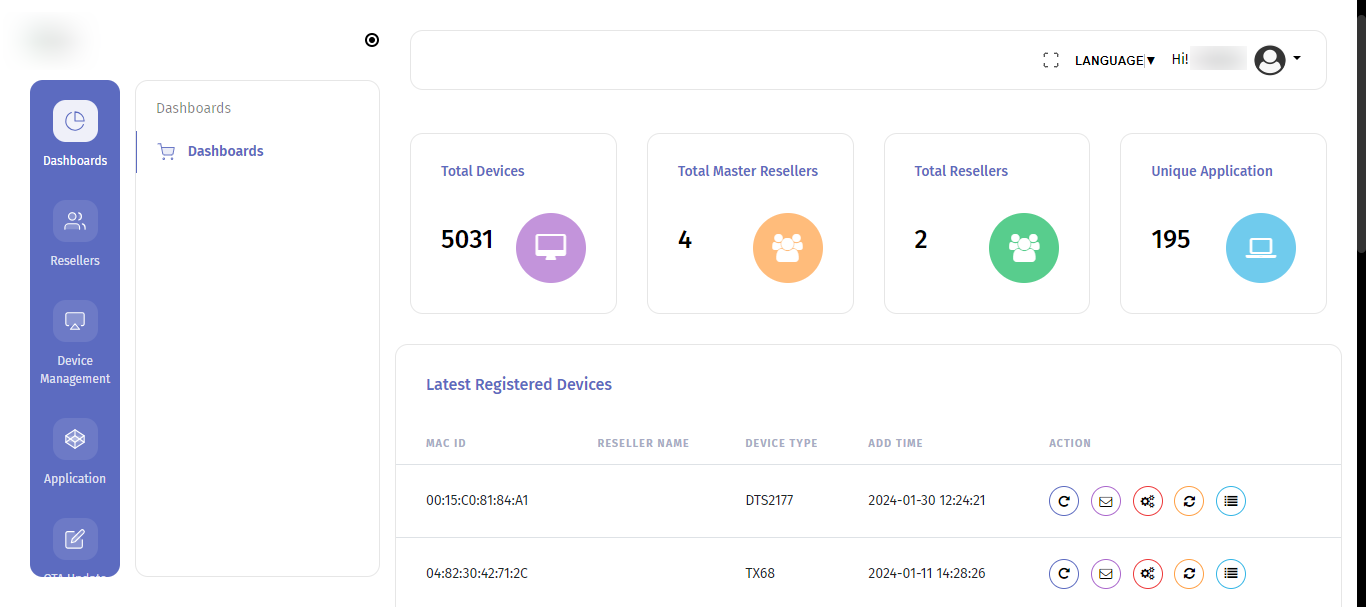The image size is (1366, 607).
Task: Click reload icon for device 00:15:C0:81:84:A1
Action: tap(1064, 501)
